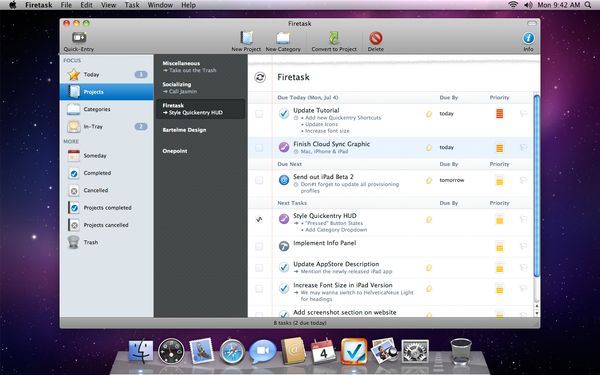Click blue category icon of Send out iPad Beta 2
The image size is (600, 375).
click(284, 180)
